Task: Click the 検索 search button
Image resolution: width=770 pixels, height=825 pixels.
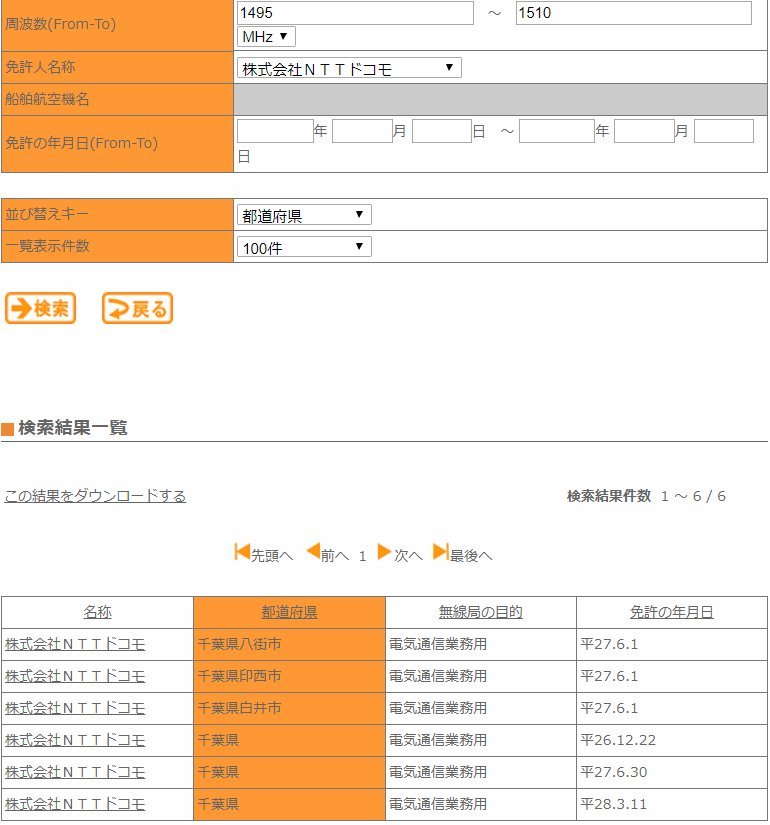Action: tap(40, 309)
